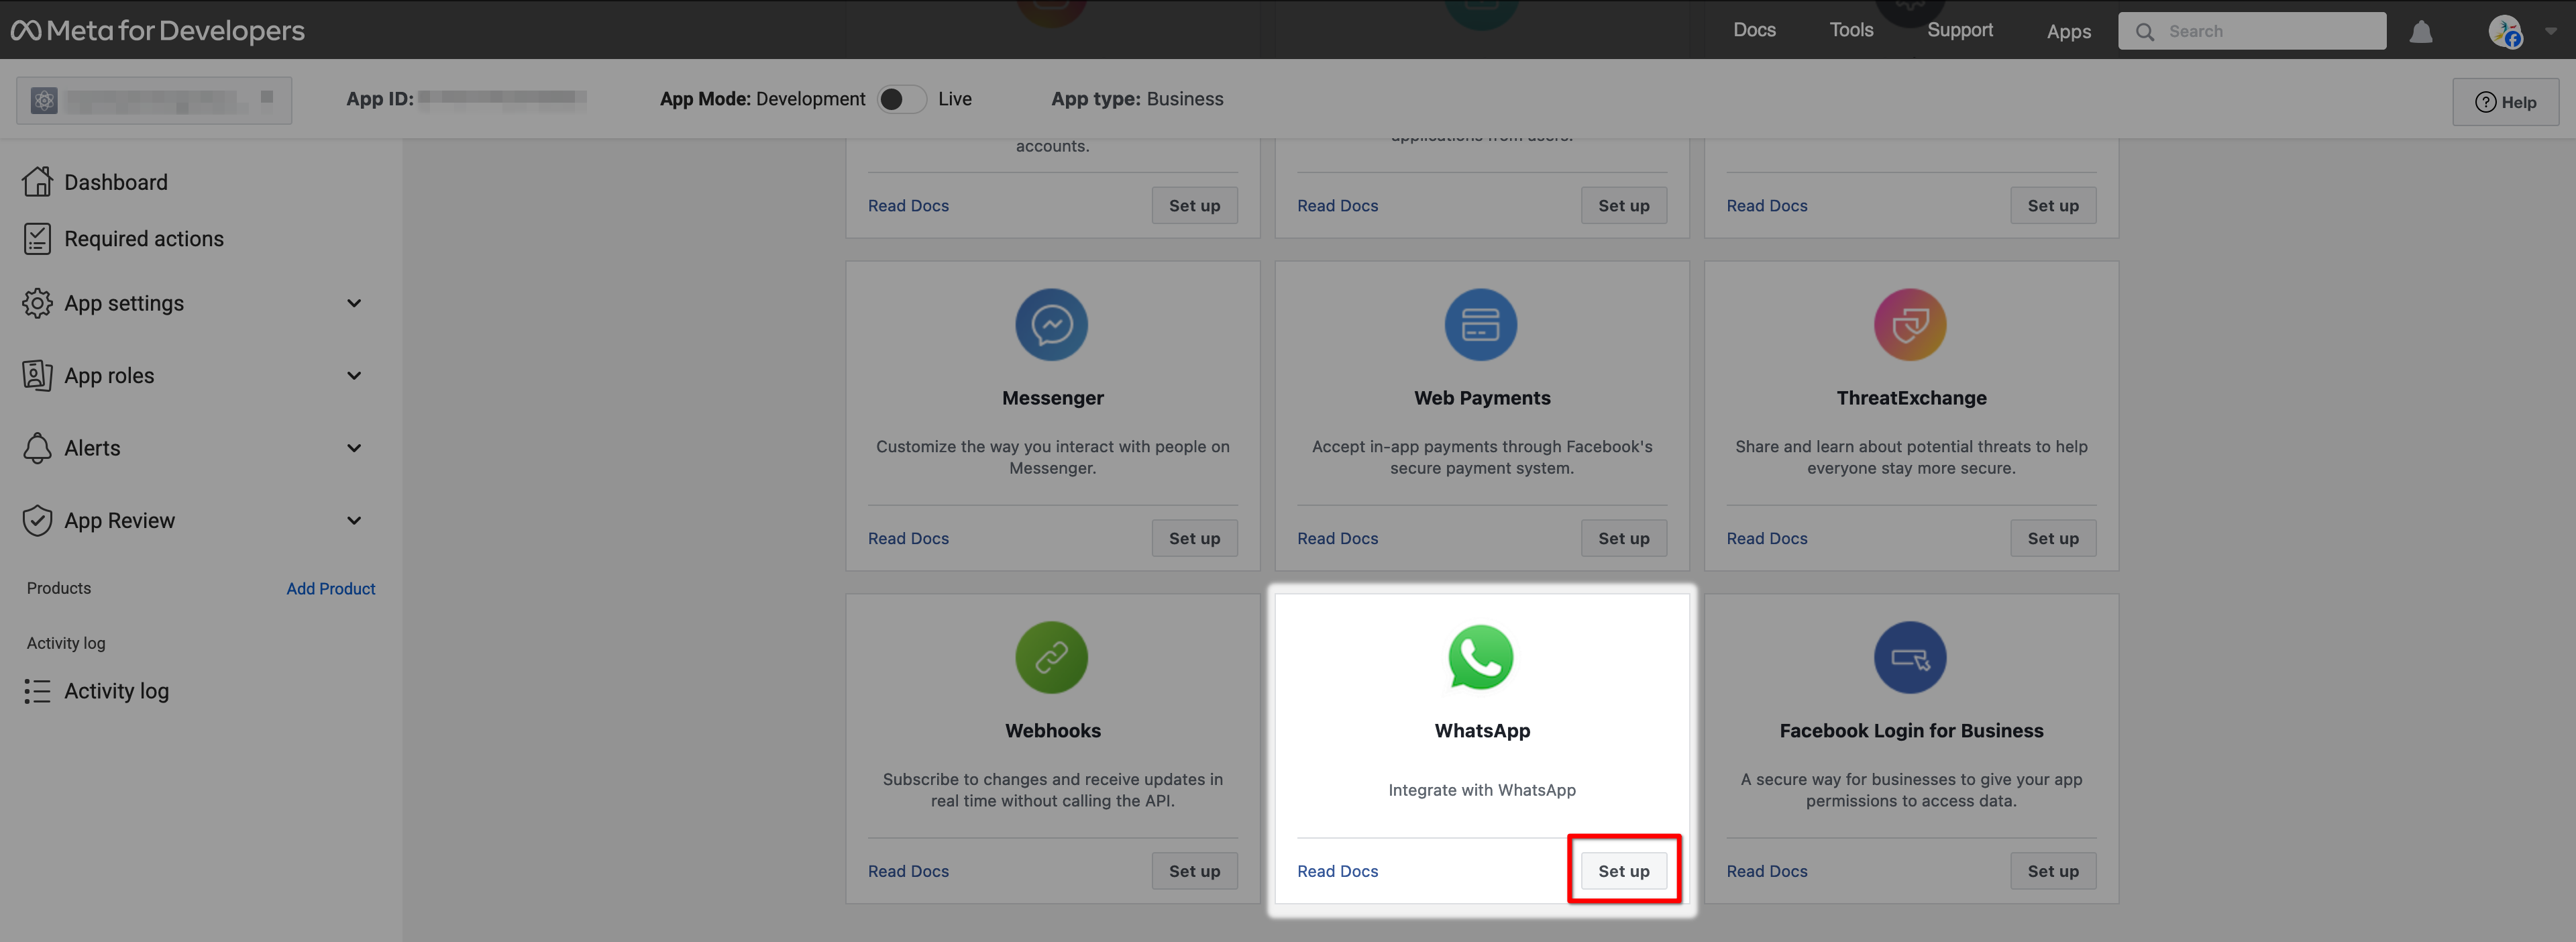The width and height of the screenshot is (2576, 942).
Task: Click the WhatsApp logo icon
Action: pos(1481,658)
